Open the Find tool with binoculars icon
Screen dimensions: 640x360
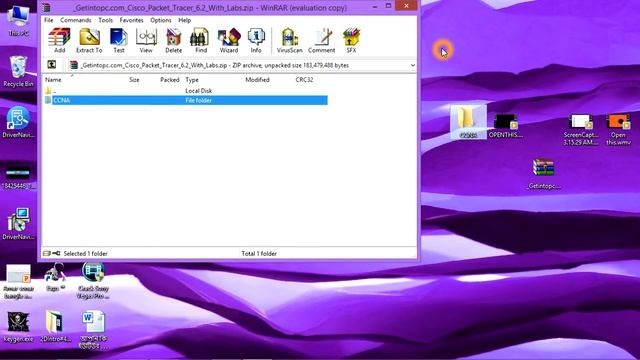(x=201, y=40)
